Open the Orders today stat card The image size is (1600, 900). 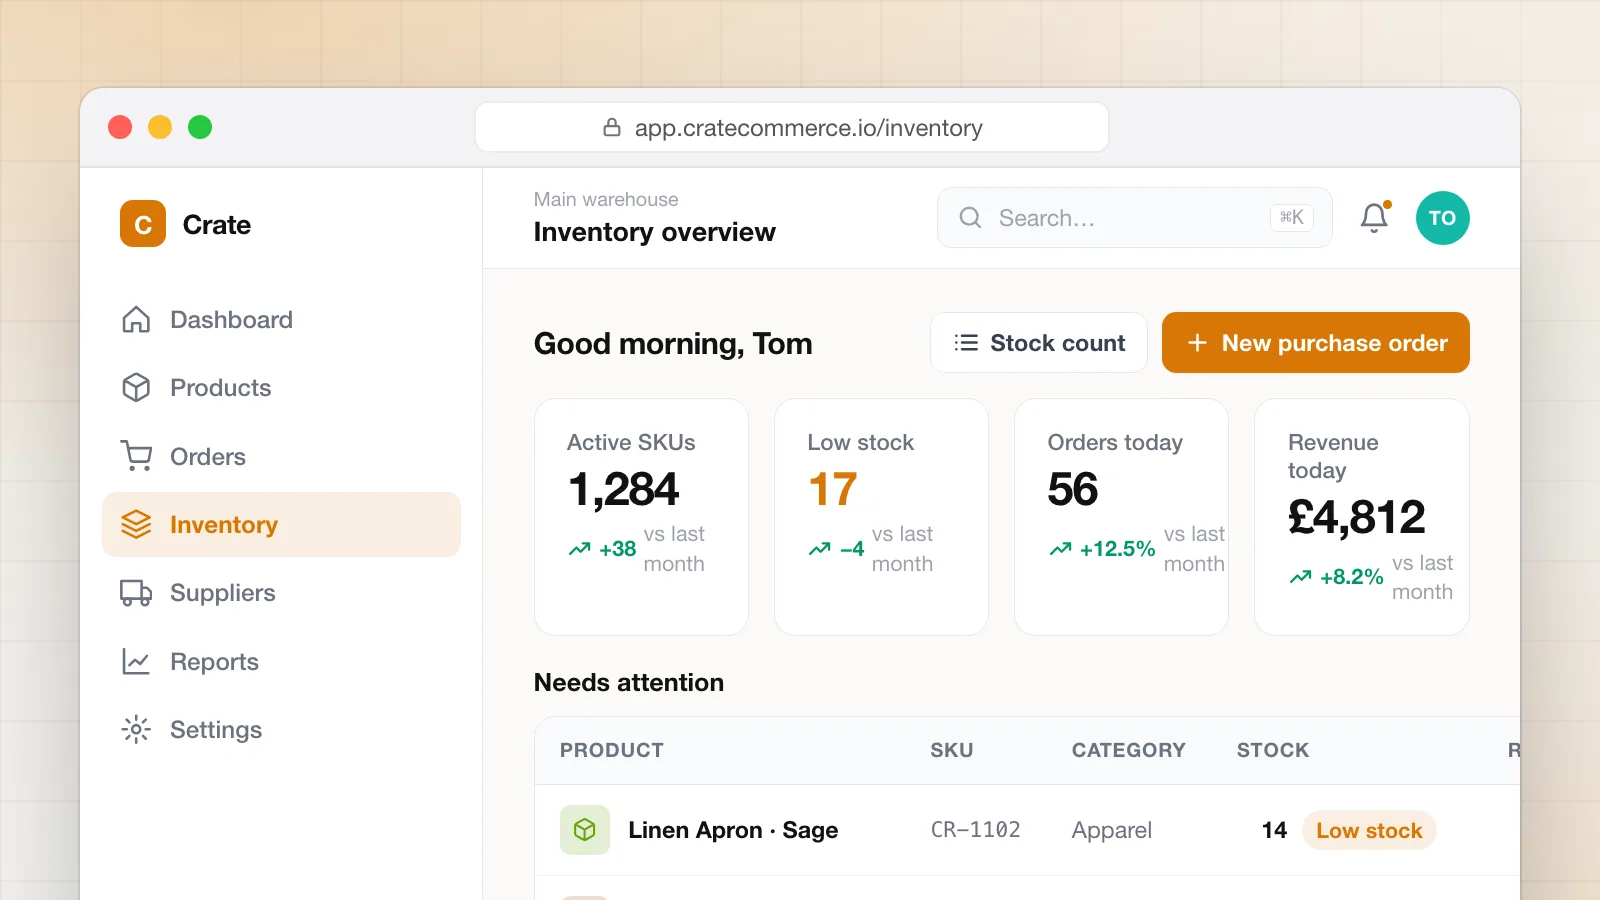click(1122, 517)
